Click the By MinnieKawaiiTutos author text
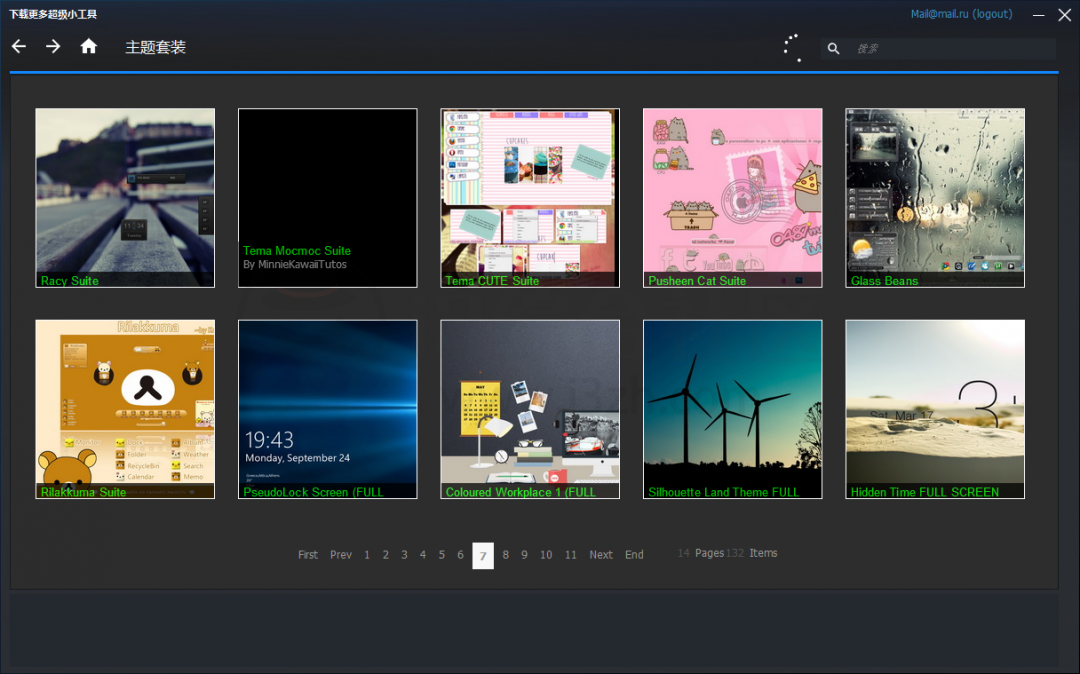The height and width of the screenshot is (674, 1080). [x=295, y=264]
